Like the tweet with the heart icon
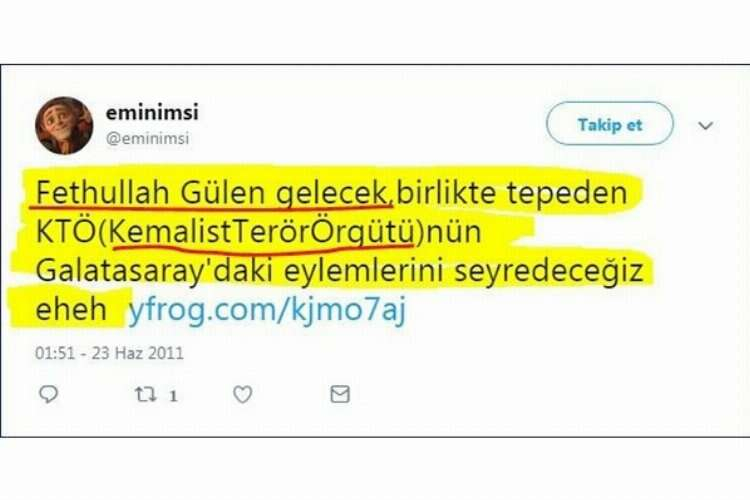Screen dimensions: 750x500 [243, 394]
